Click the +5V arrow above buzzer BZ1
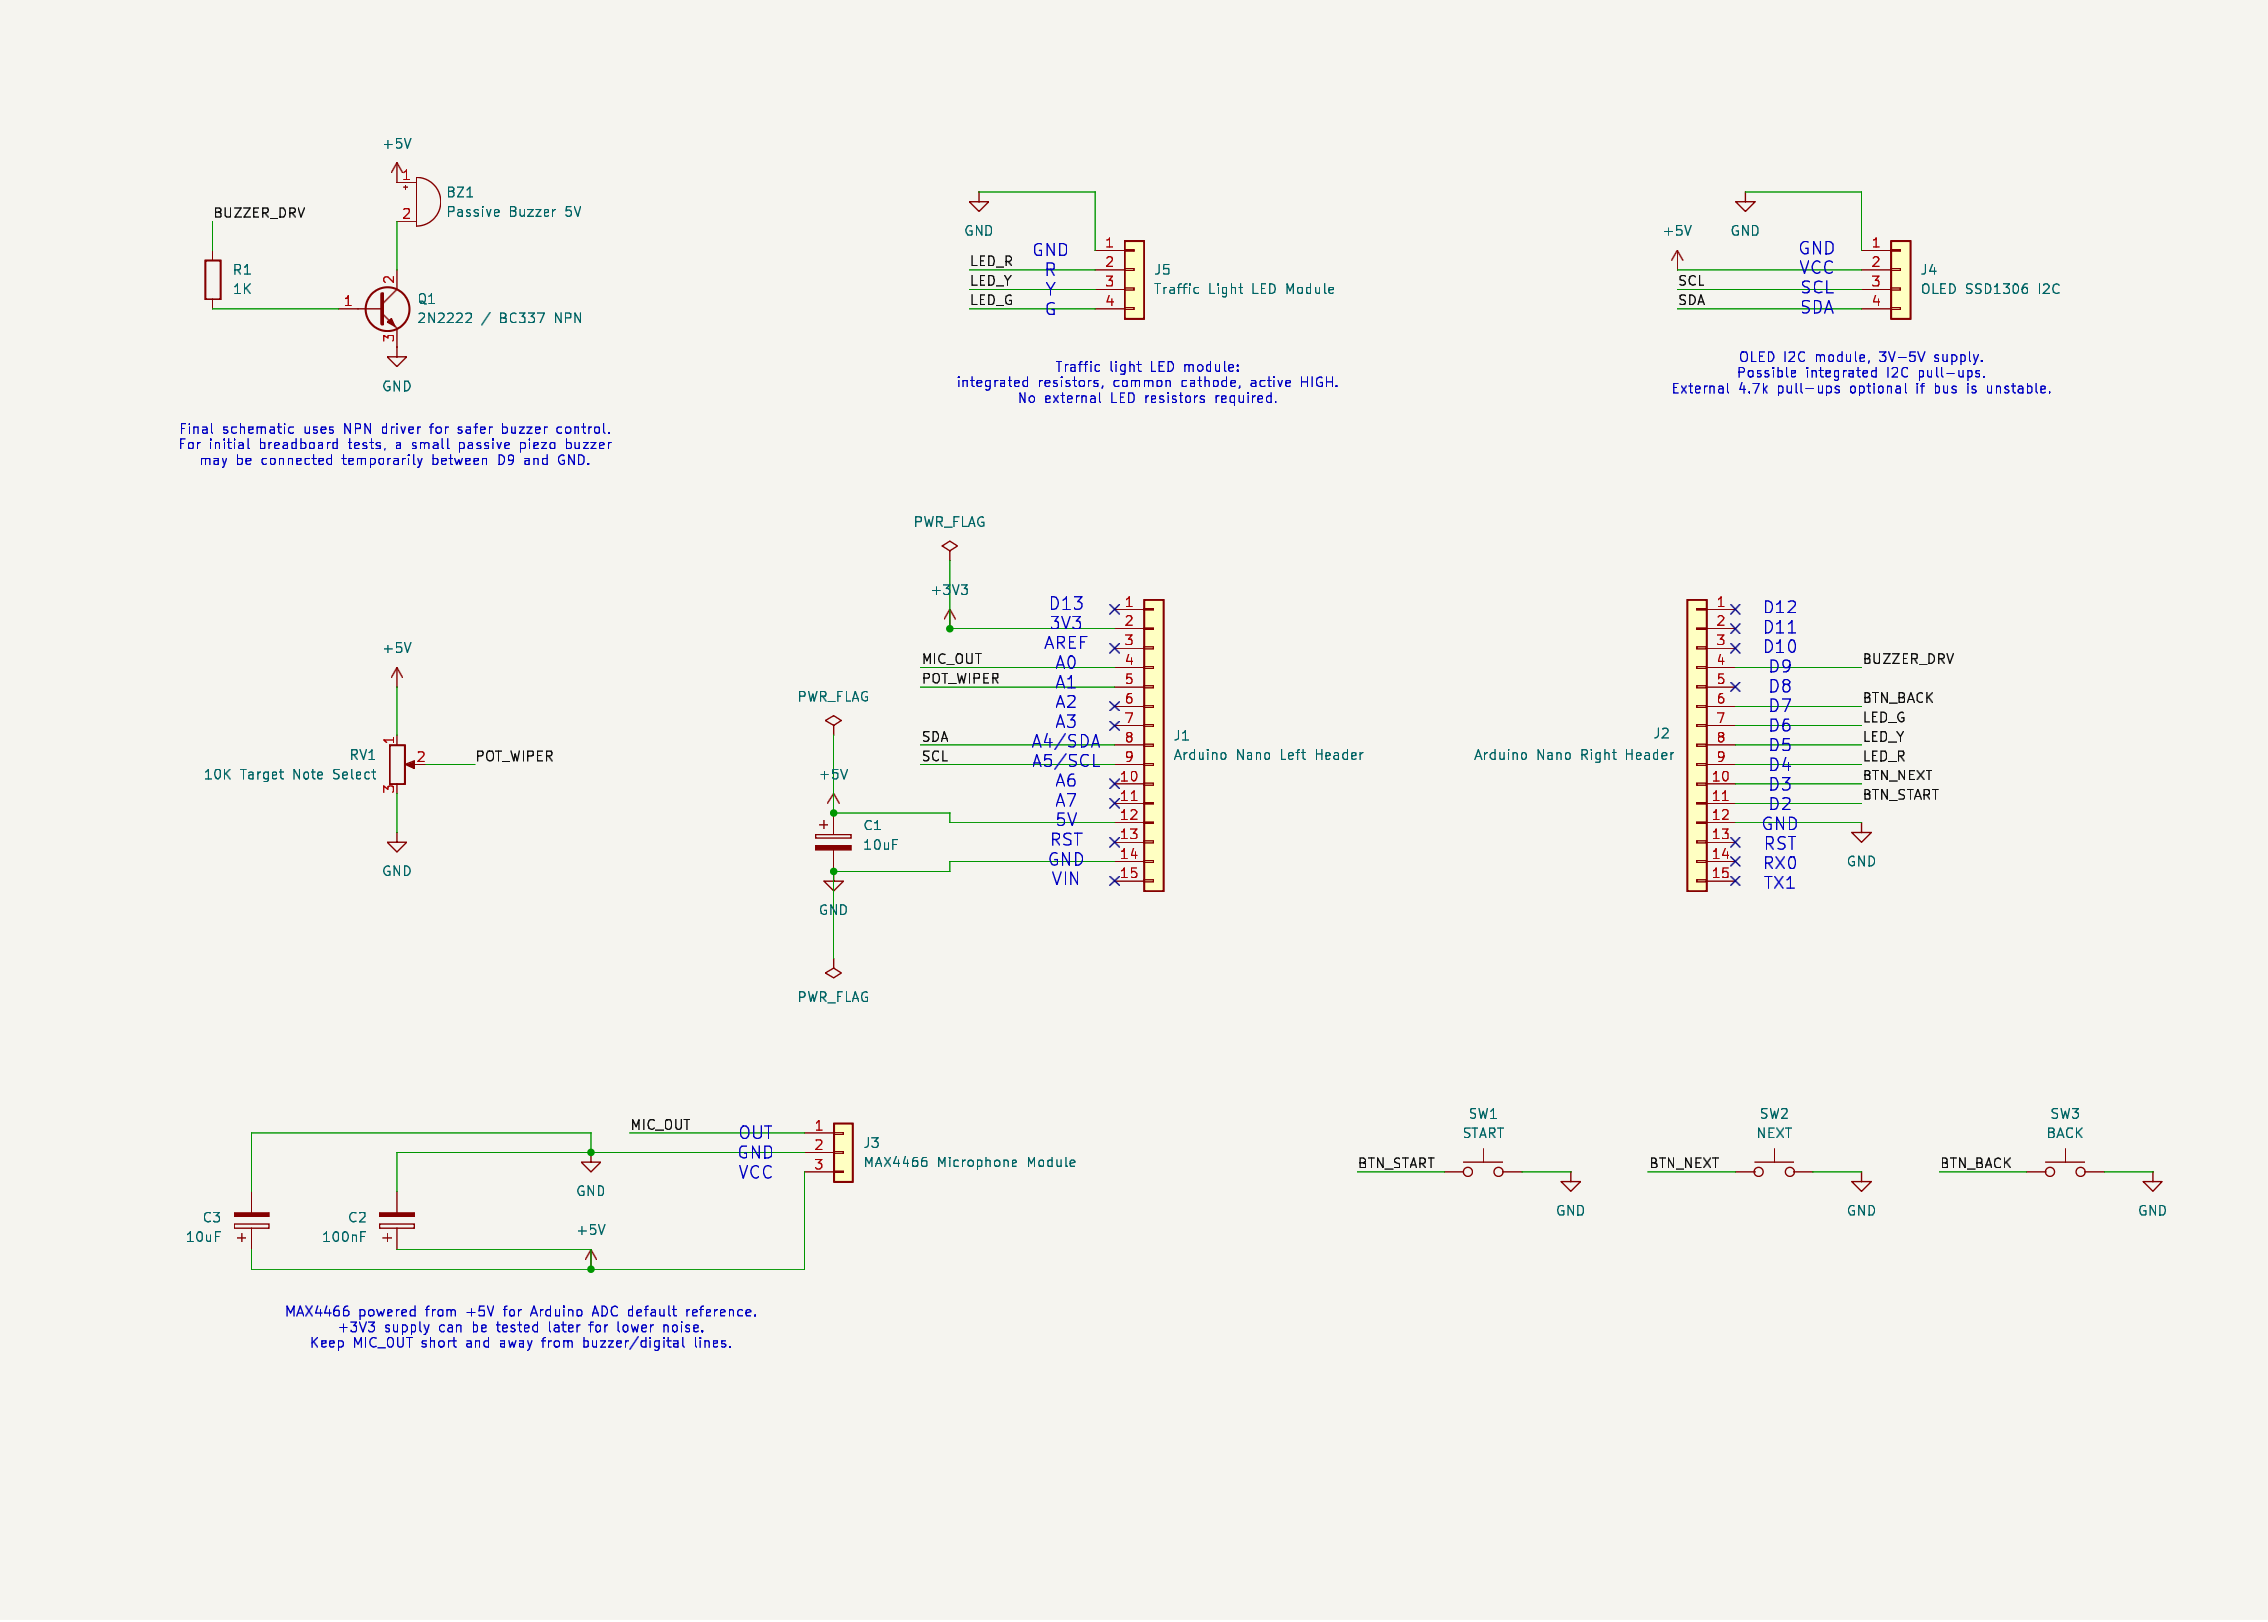The width and height of the screenshot is (2268, 1622). (397, 171)
